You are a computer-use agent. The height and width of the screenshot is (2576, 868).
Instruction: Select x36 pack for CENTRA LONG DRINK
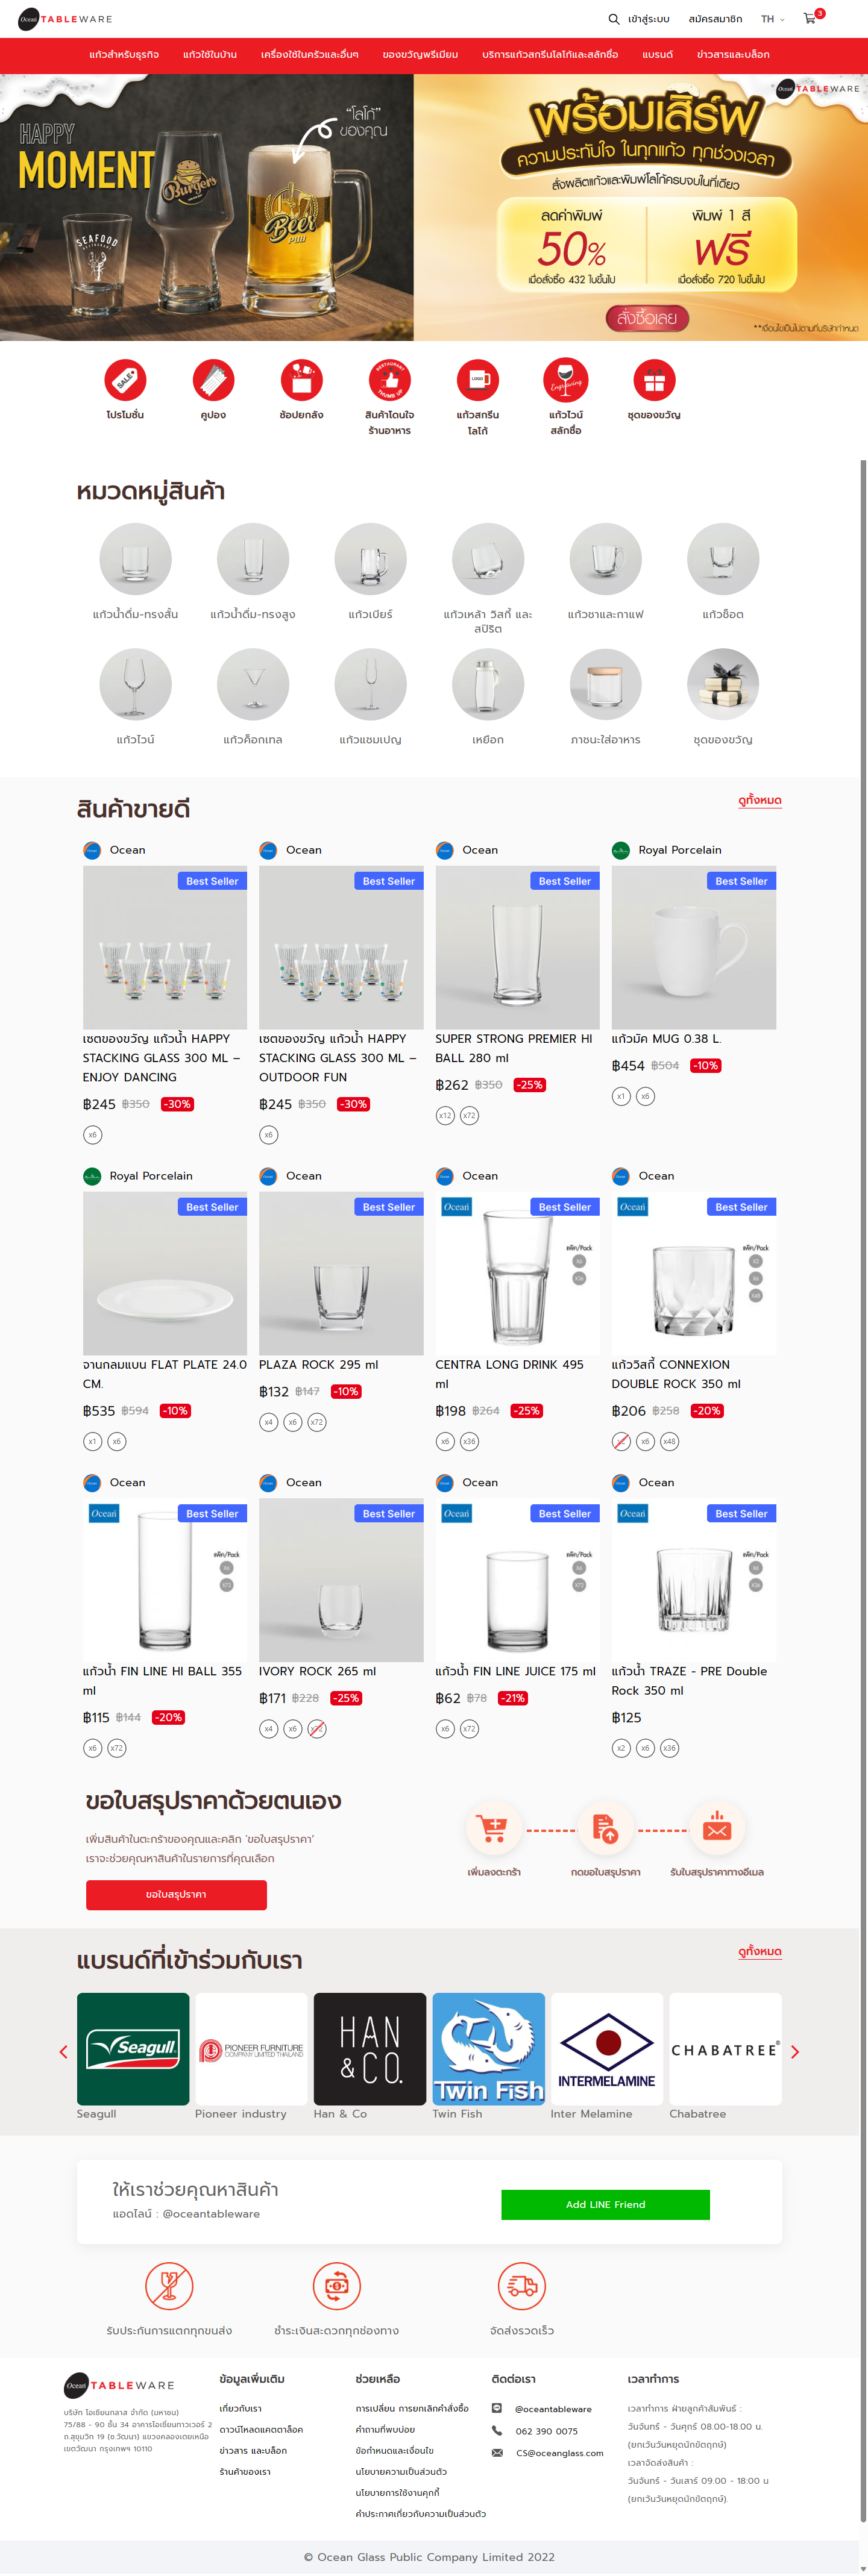tap(469, 1441)
